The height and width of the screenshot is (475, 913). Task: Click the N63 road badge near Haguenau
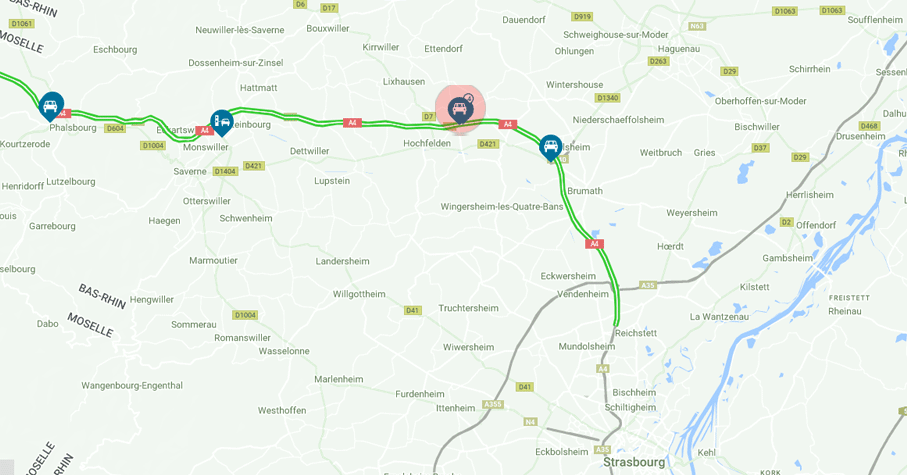(697, 26)
